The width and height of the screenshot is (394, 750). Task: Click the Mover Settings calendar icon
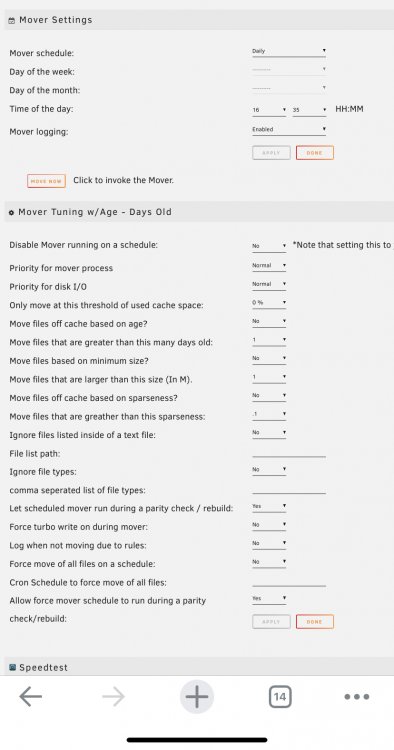click(x=12, y=21)
